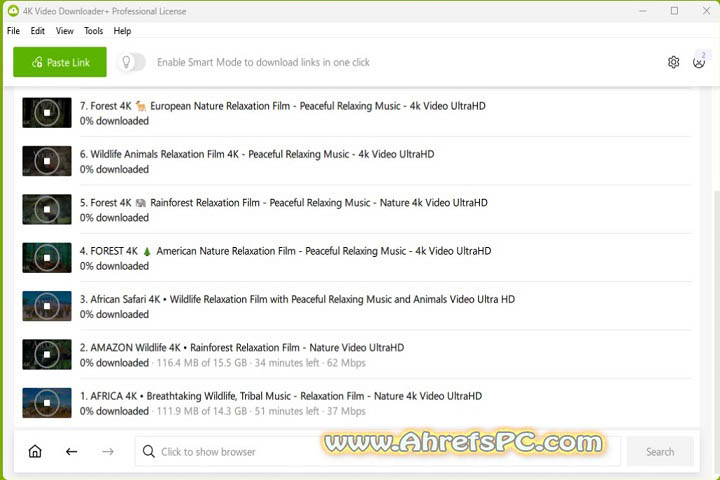Screen dimensions: 720x480
Task: Open the Edit menu
Action: 38,31
